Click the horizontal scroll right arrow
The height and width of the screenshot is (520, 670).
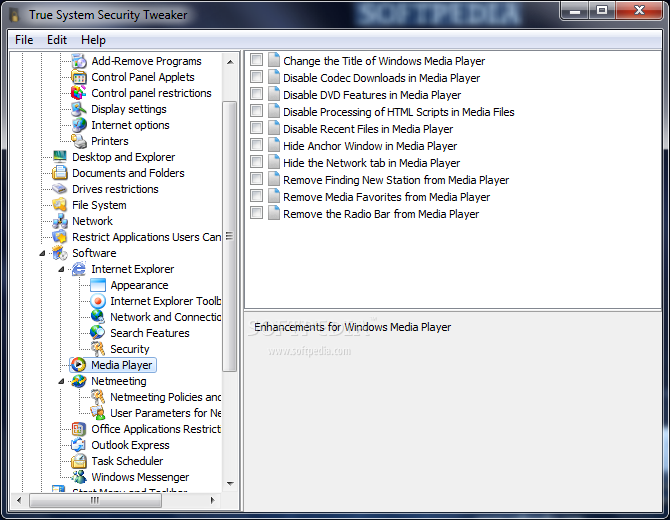[213, 500]
